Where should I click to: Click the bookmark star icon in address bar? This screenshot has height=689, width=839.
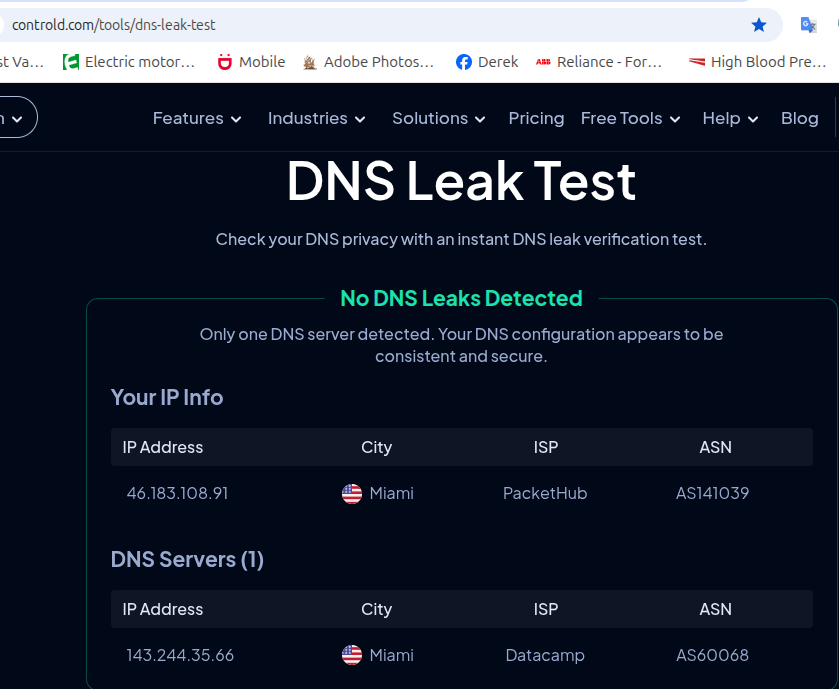tap(759, 25)
